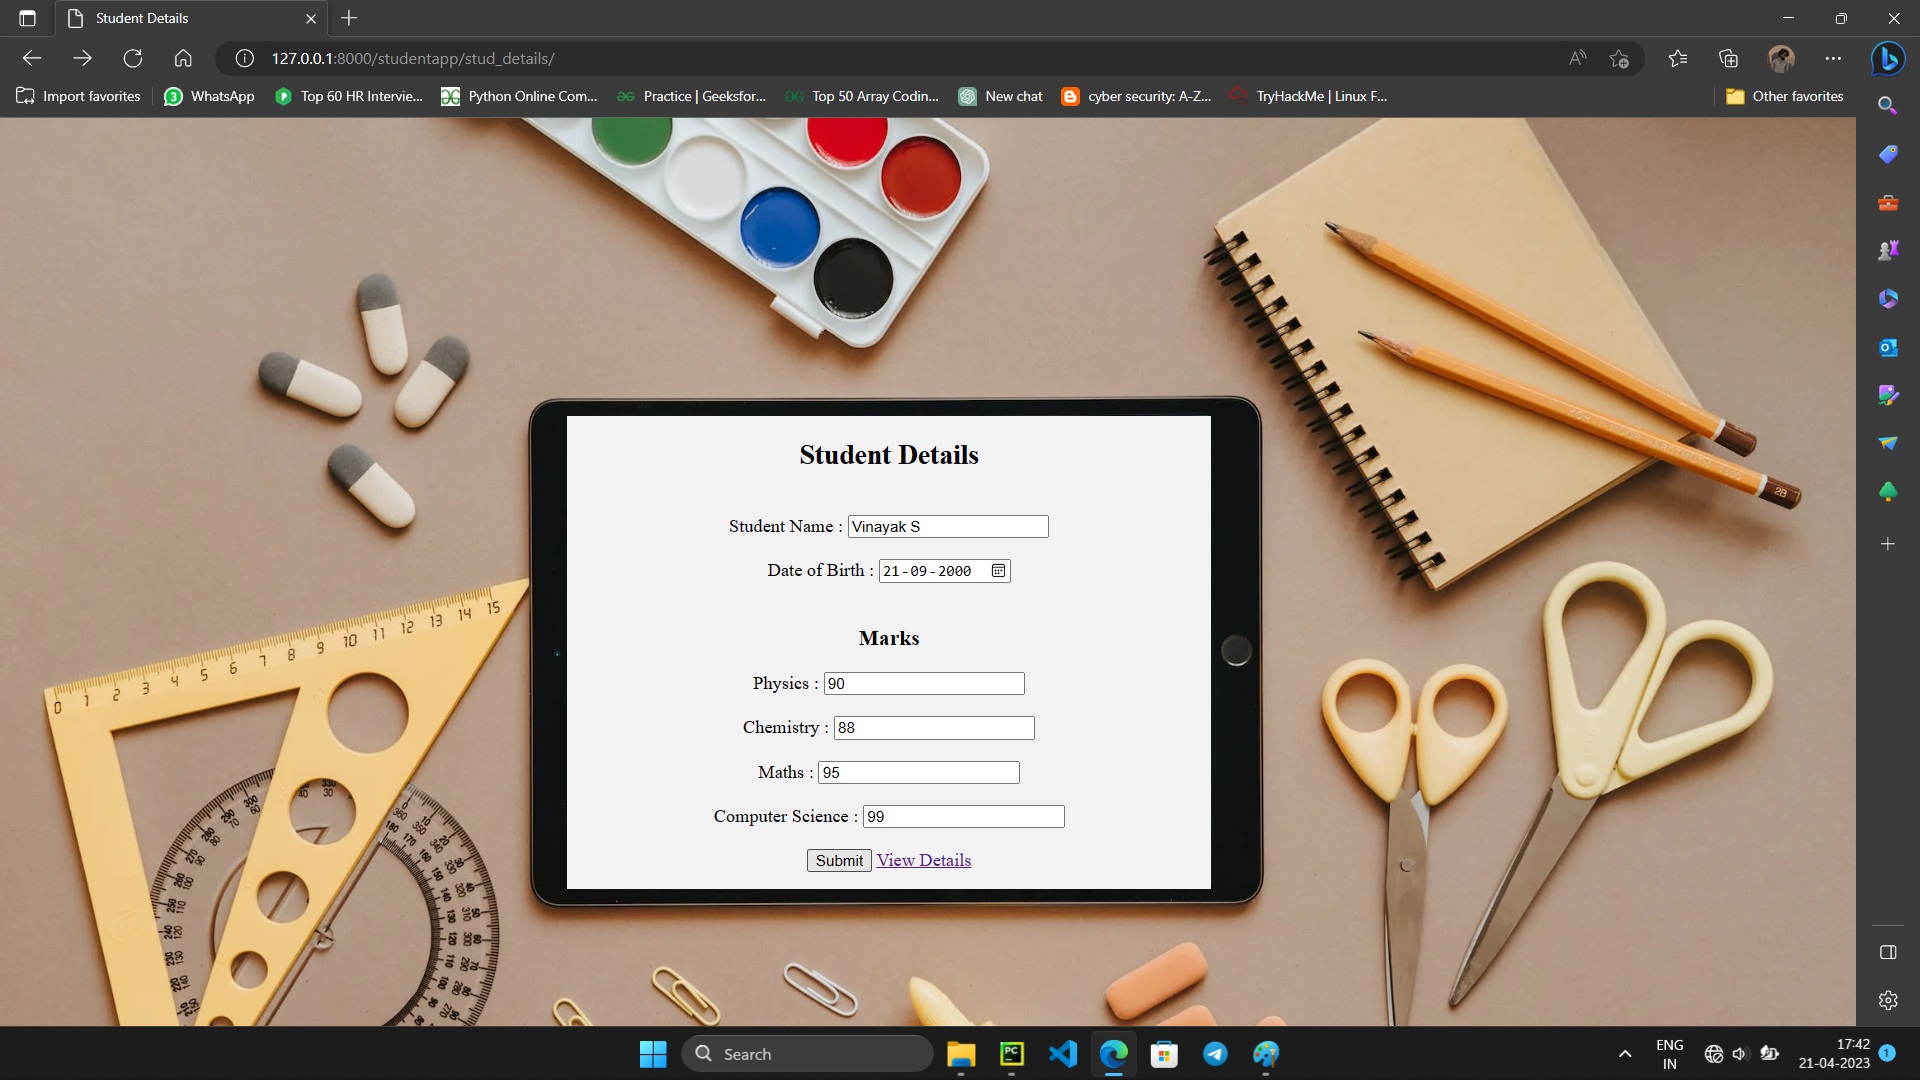Image resolution: width=1920 pixels, height=1080 pixels.
Task: Open a new browser tab
Action: [349, 18]
